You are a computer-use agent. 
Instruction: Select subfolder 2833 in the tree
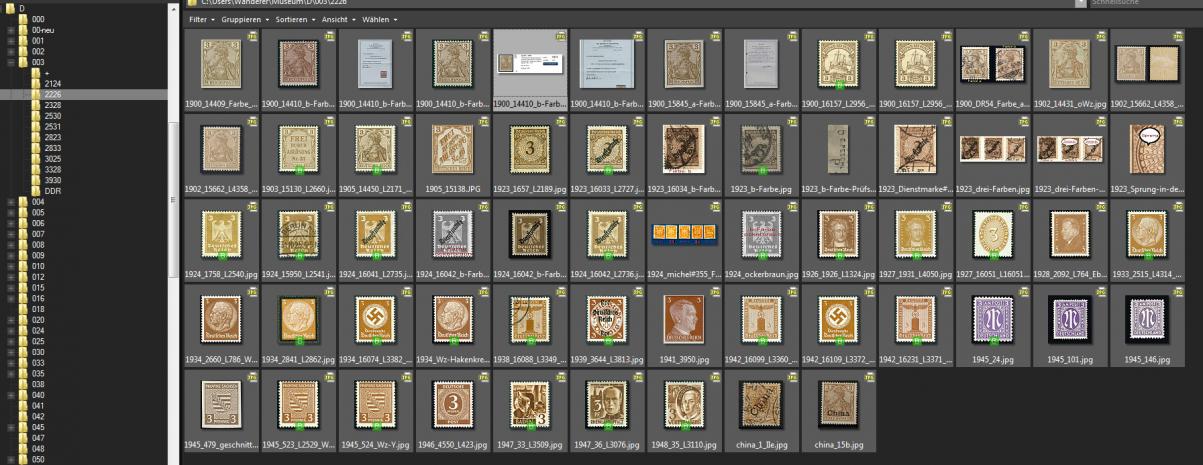46,147
